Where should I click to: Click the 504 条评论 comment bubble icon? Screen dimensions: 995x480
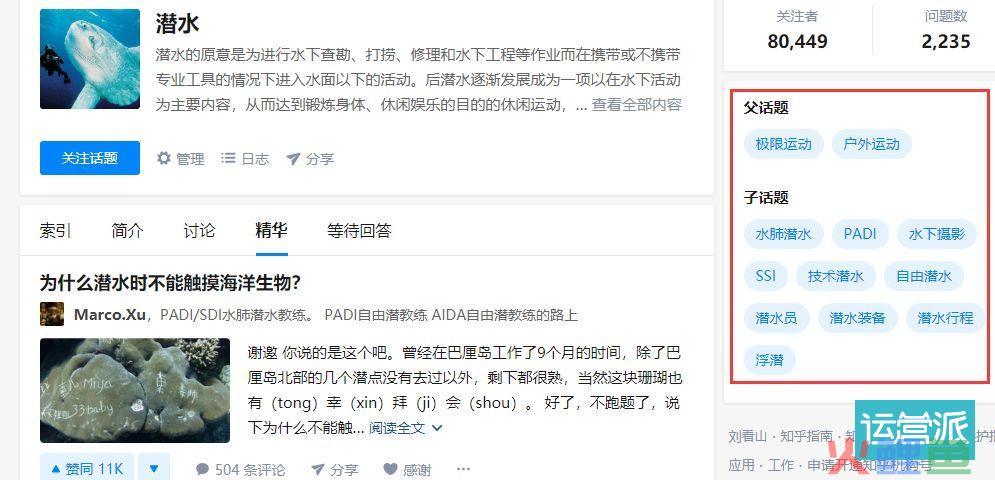(x=202, y=469)
